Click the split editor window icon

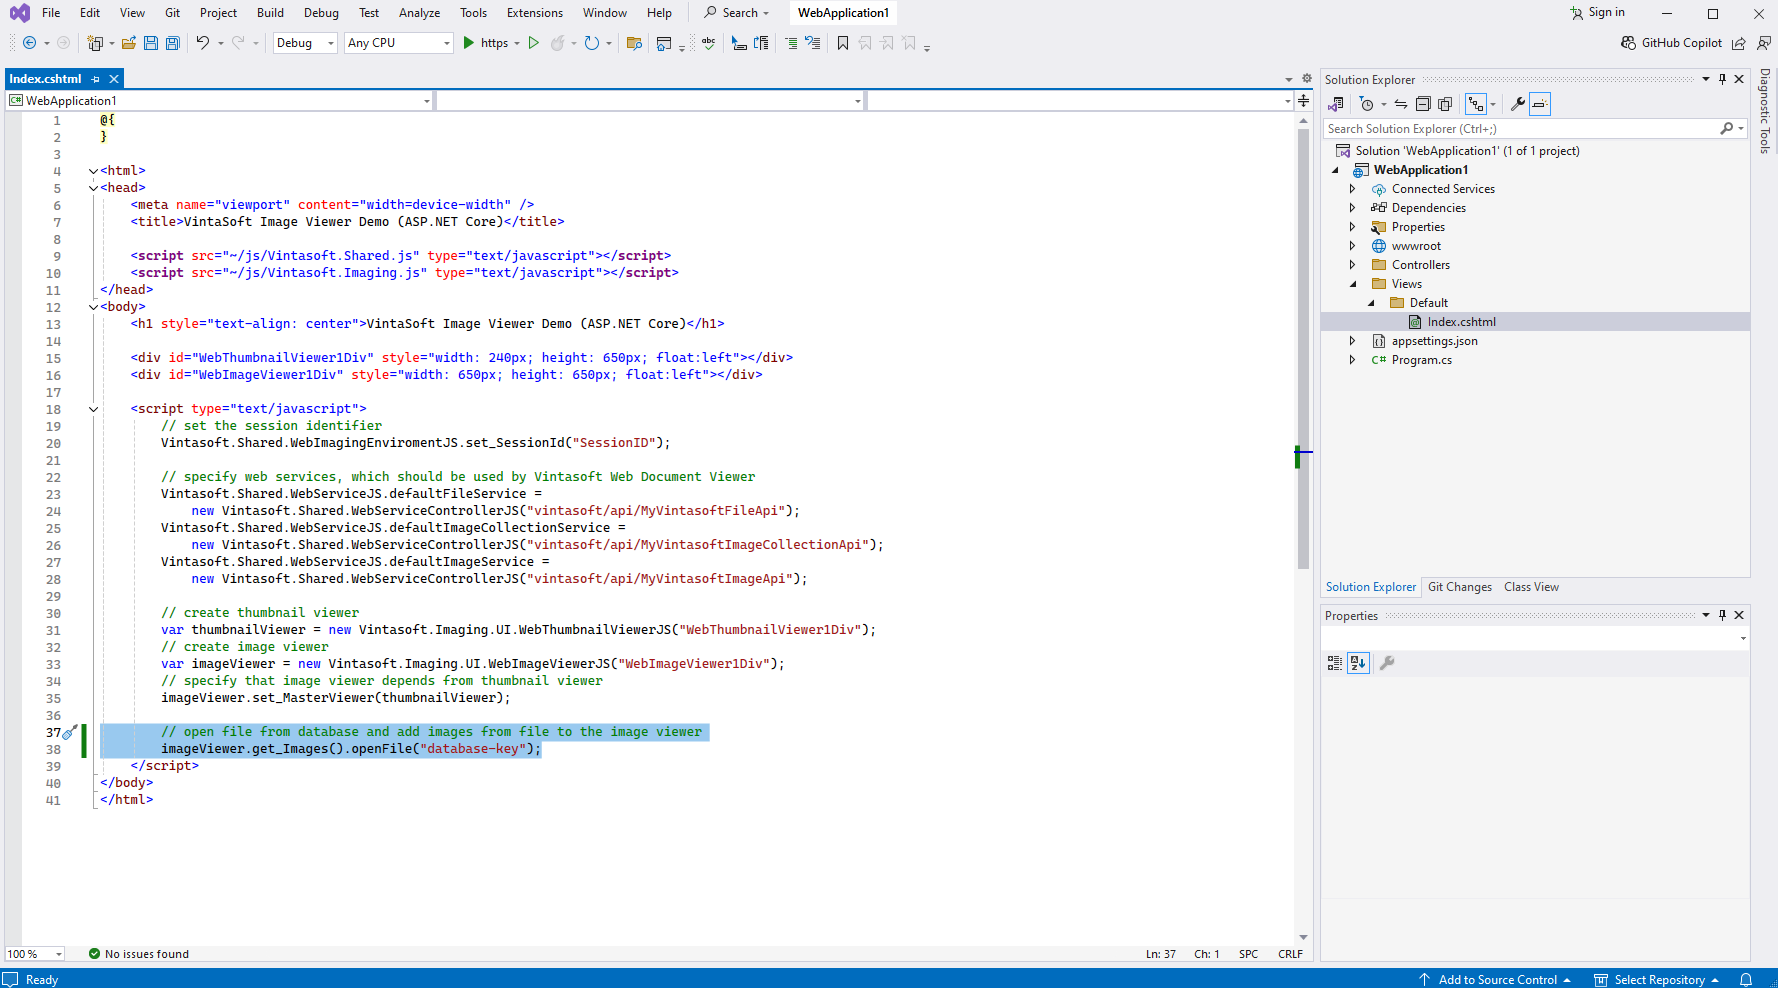click(x=1304, y=101)
